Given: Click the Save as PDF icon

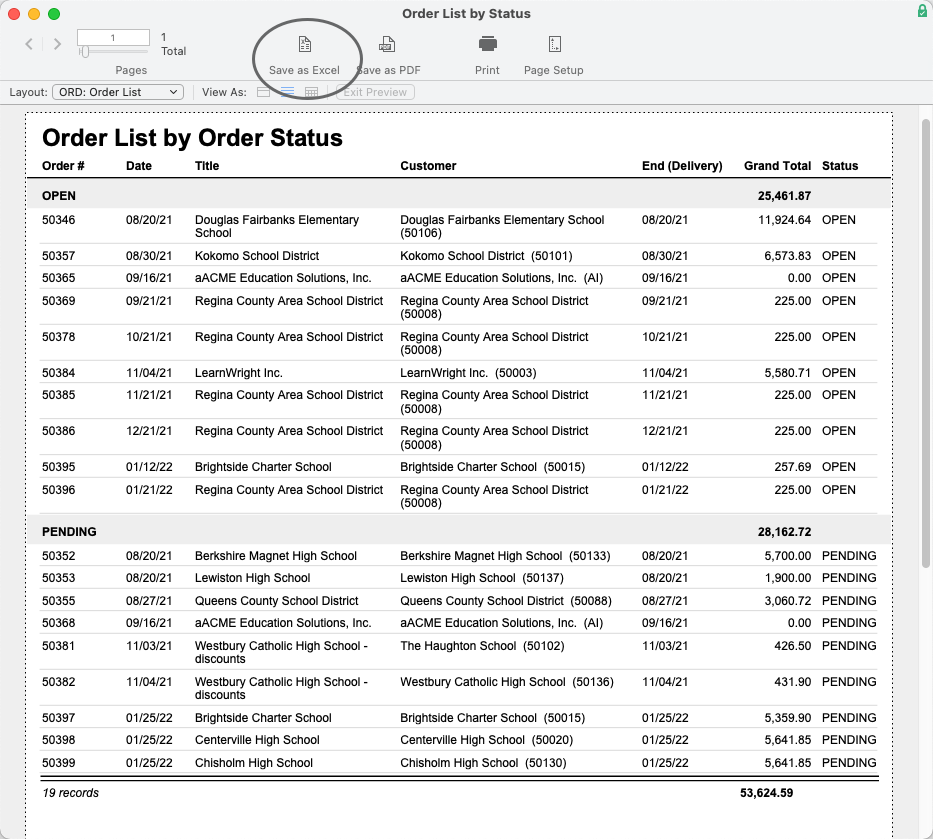Looking at the screenshot, I should [387, 44].
